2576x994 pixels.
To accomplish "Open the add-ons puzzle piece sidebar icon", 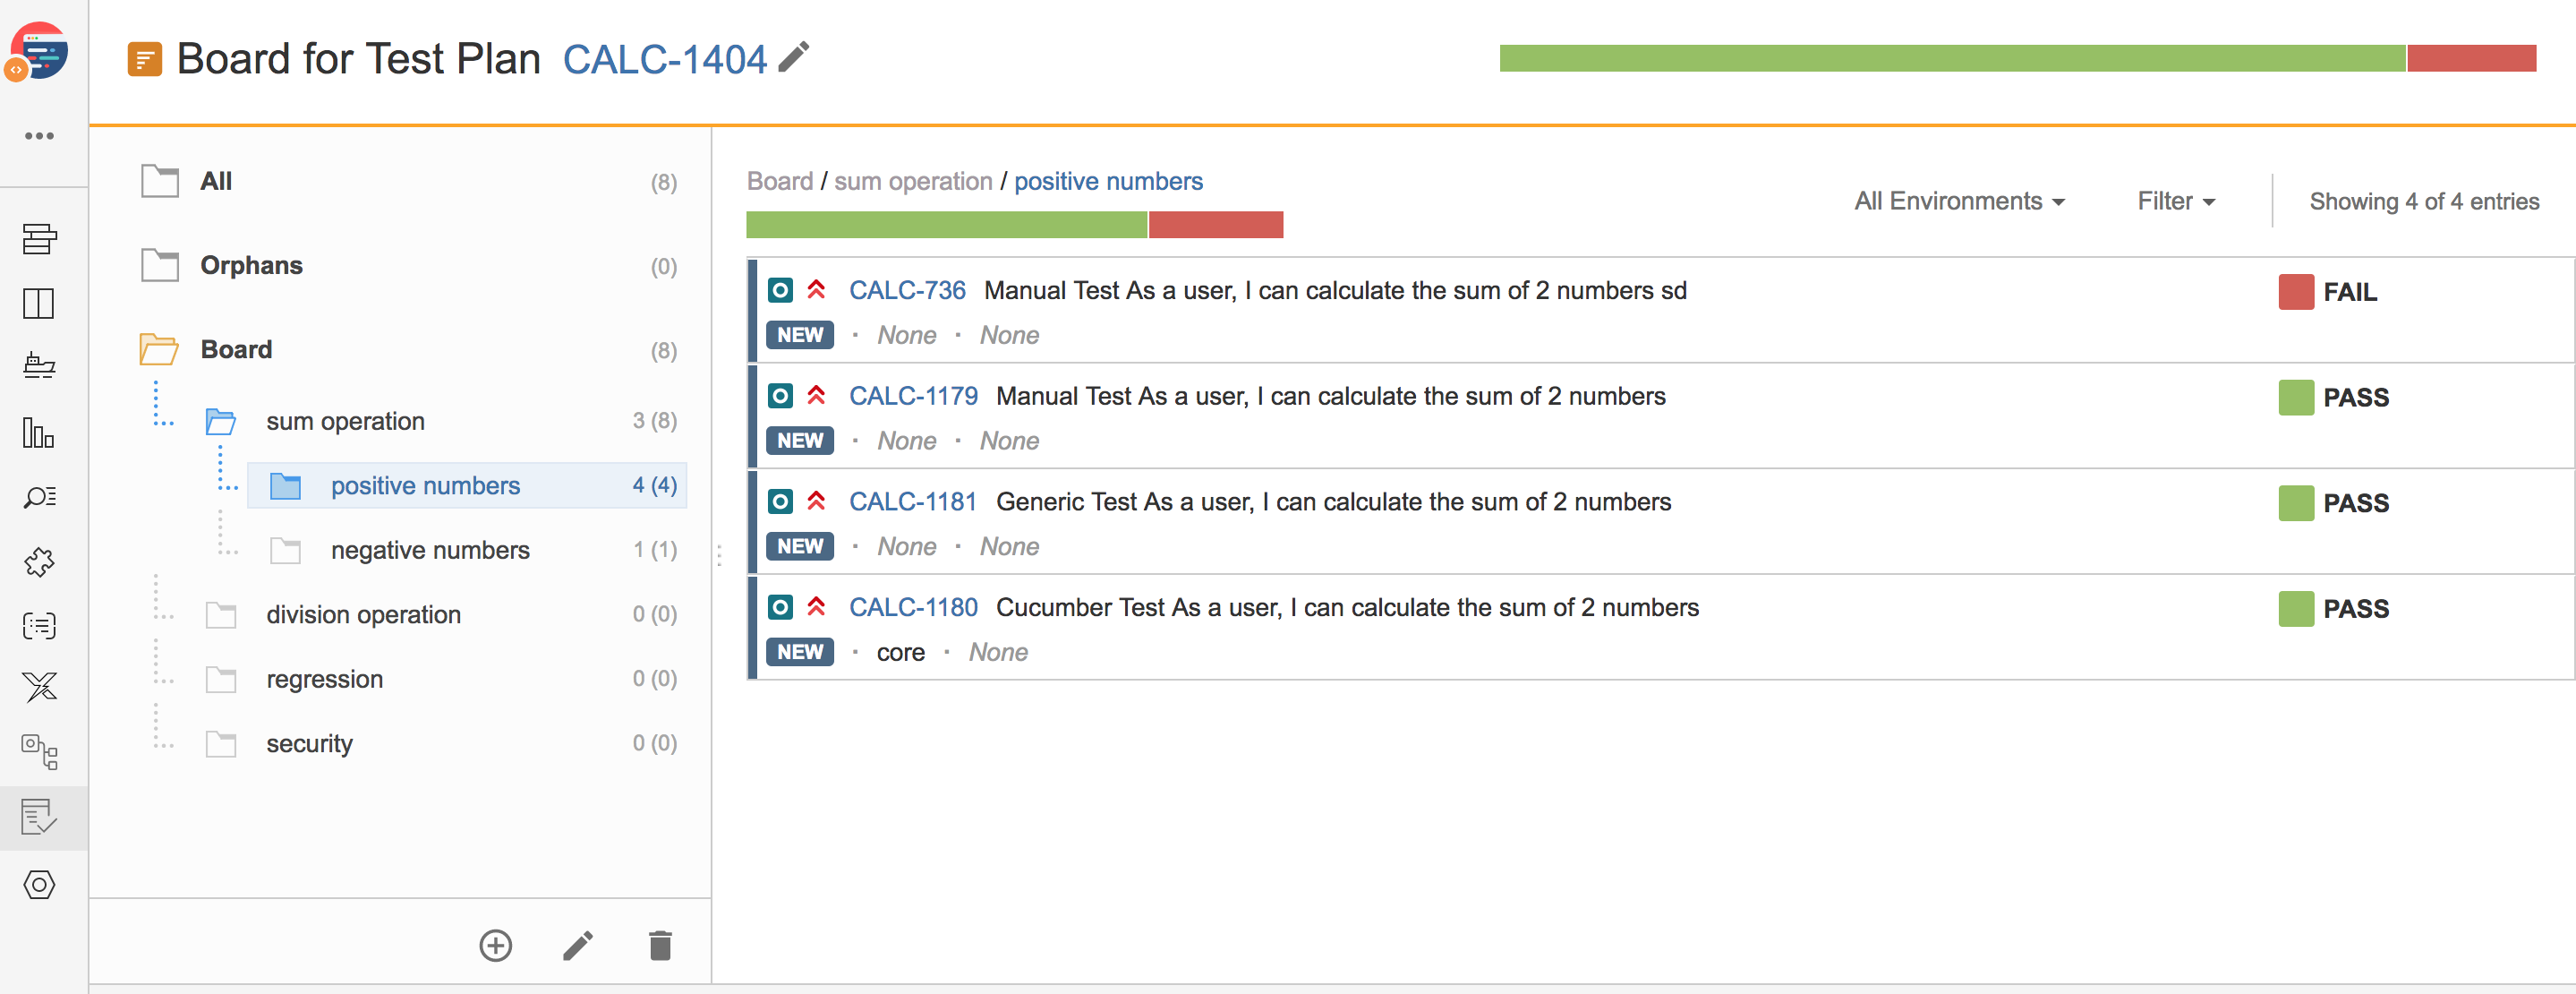I will click(39, 562).
